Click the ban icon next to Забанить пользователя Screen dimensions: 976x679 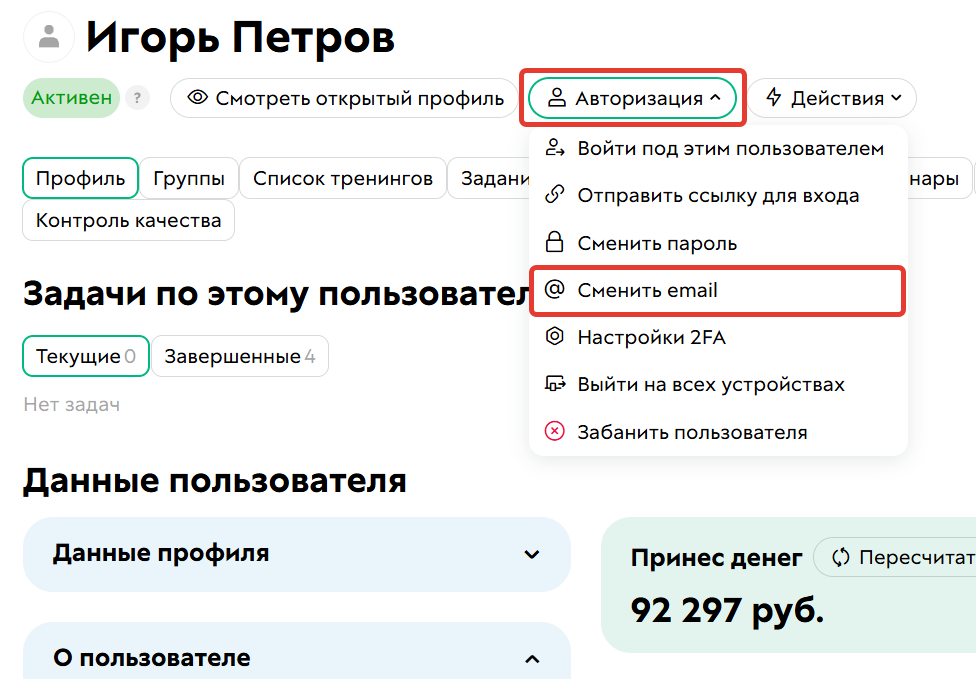555,433
